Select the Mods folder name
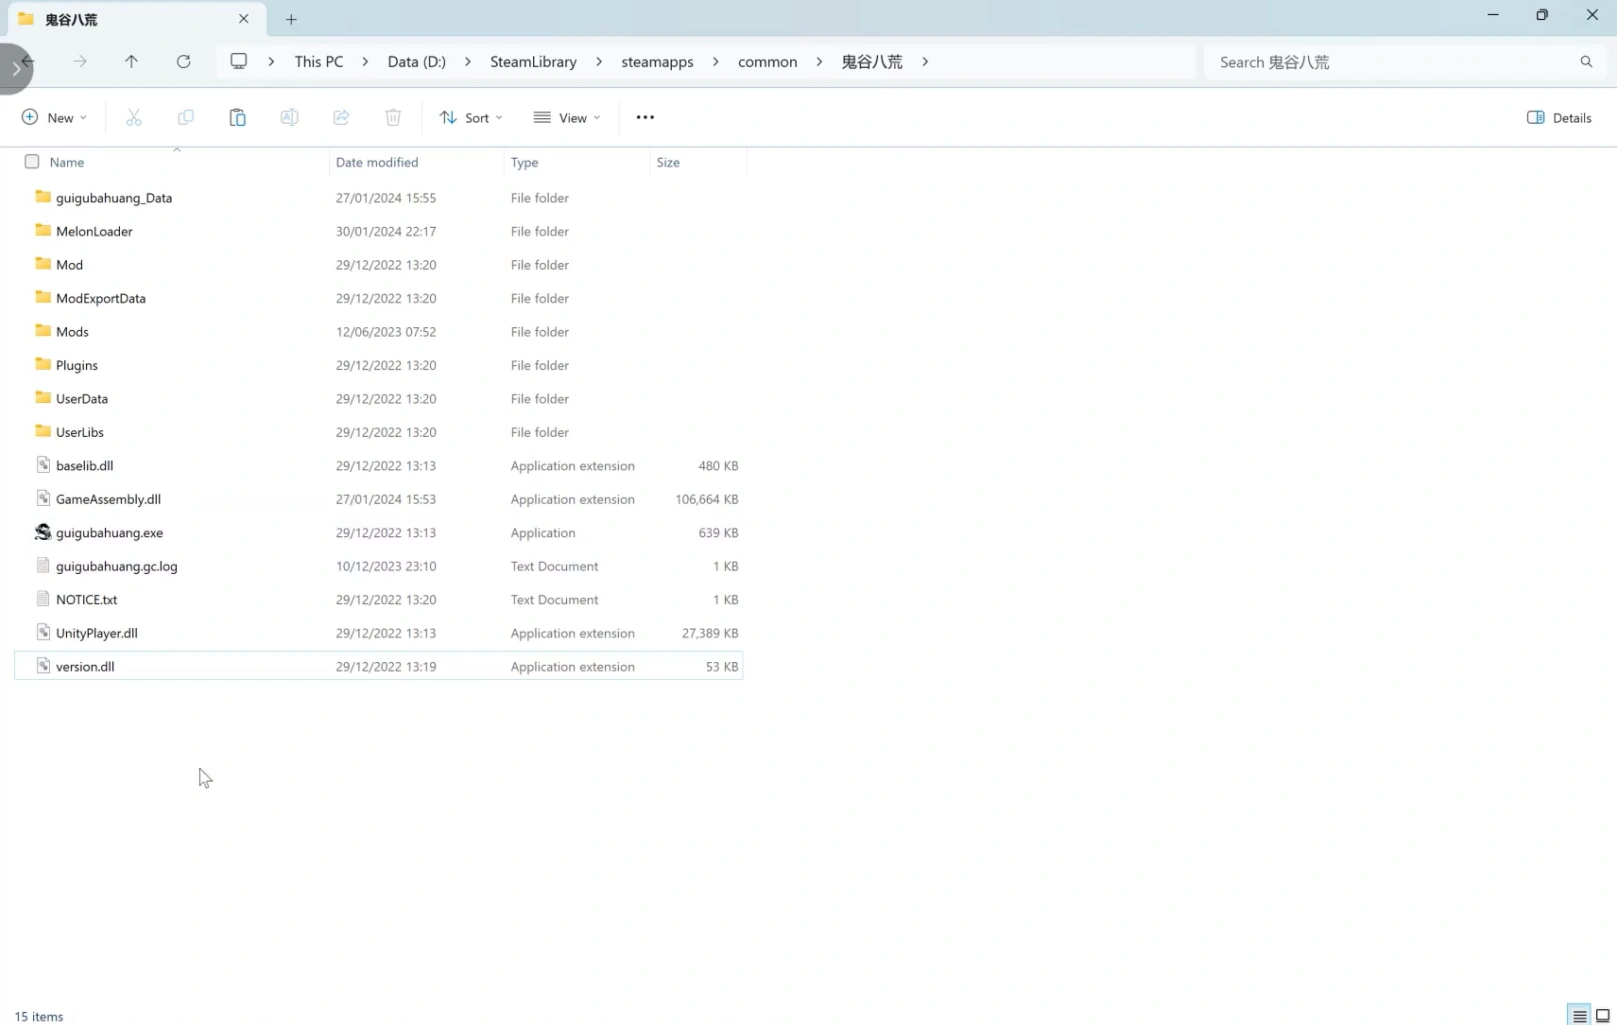 tap(72, 332)
